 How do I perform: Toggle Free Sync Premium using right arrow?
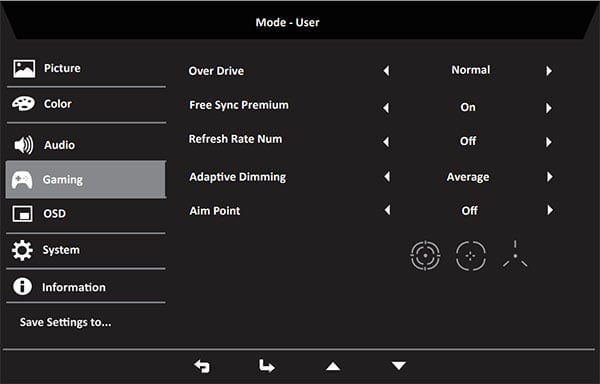pos(549,108)
